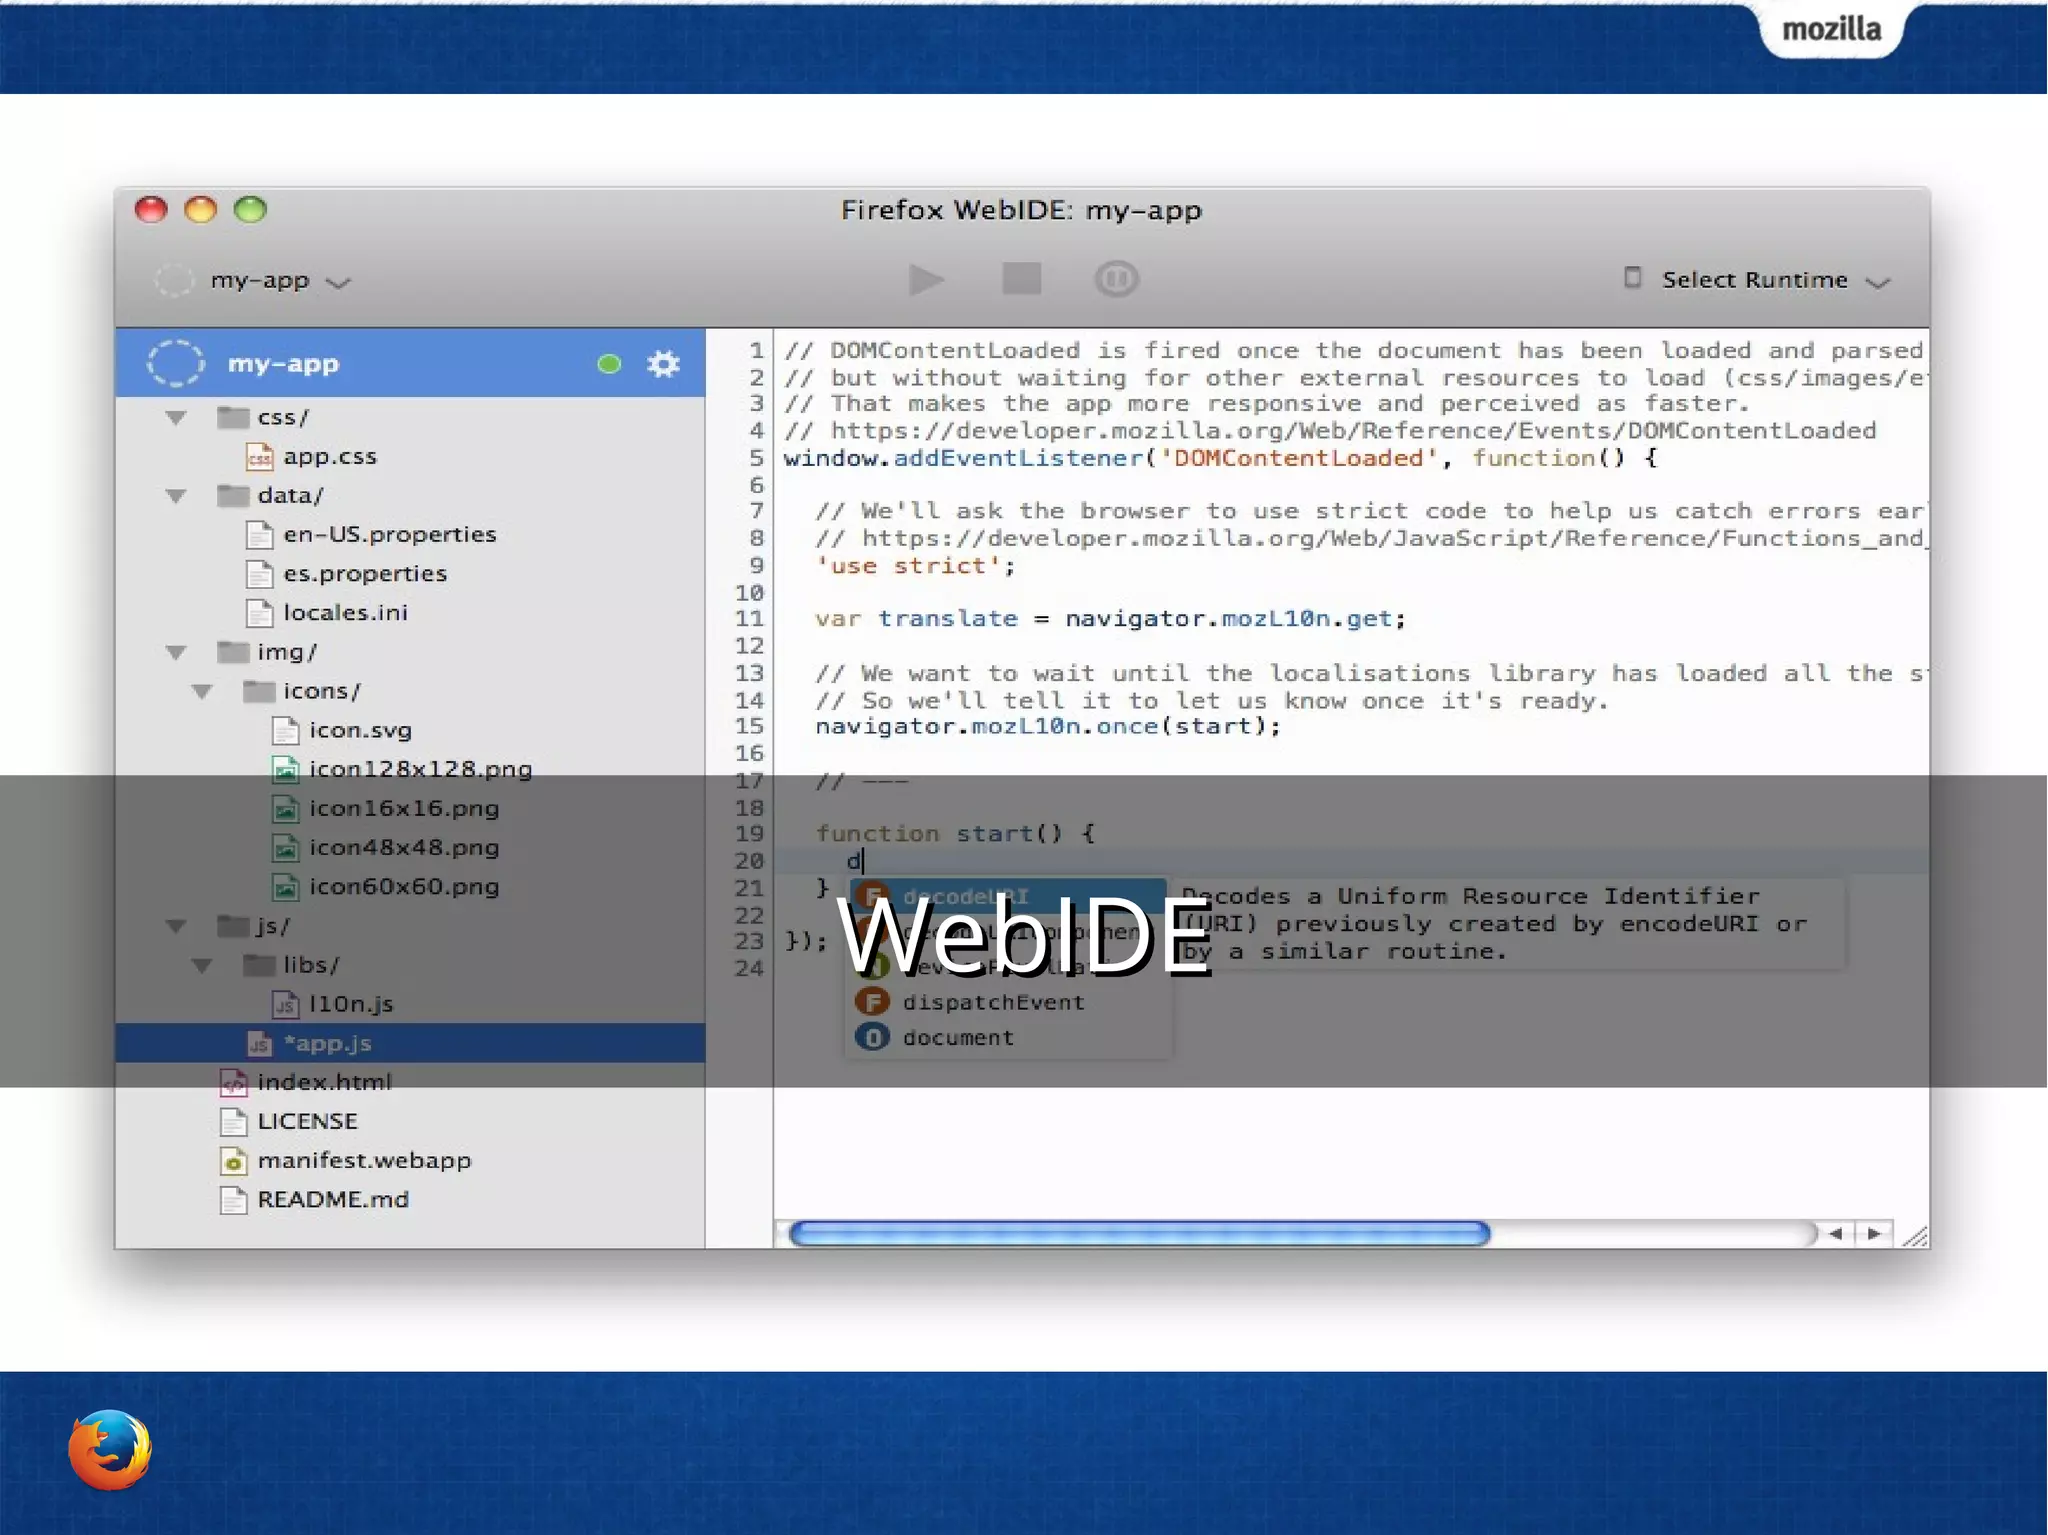The image size is (2048, 1535).
Task: Choose dispatchEvent from the autocomplete list
Action: (x=992, y=1002)
